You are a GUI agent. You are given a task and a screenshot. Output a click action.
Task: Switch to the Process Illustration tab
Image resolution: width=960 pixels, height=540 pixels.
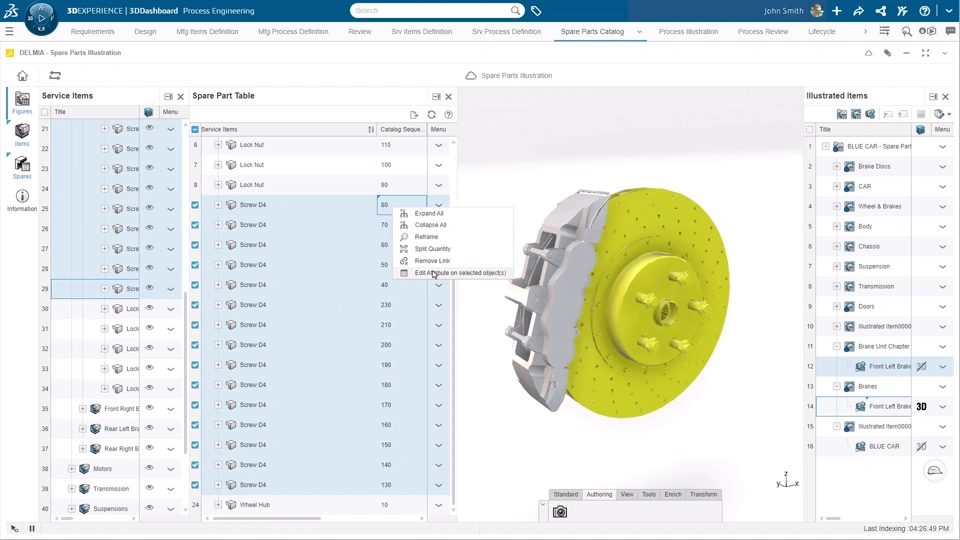coord(688,31)
